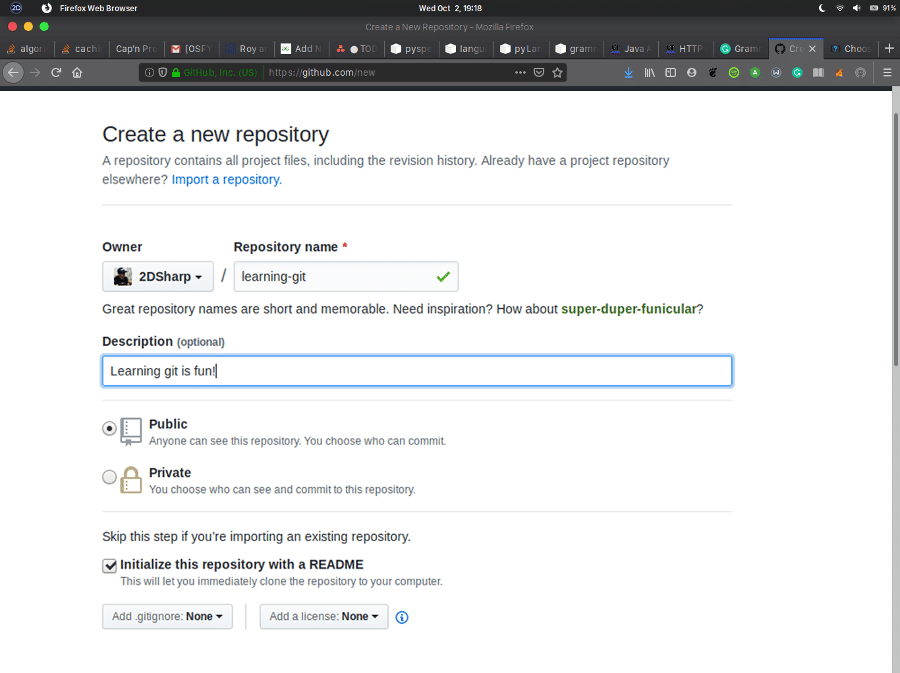900x673 pixels.
Task: Uncheck Initialize this repository with a README
Action: (x=110, y=566)
